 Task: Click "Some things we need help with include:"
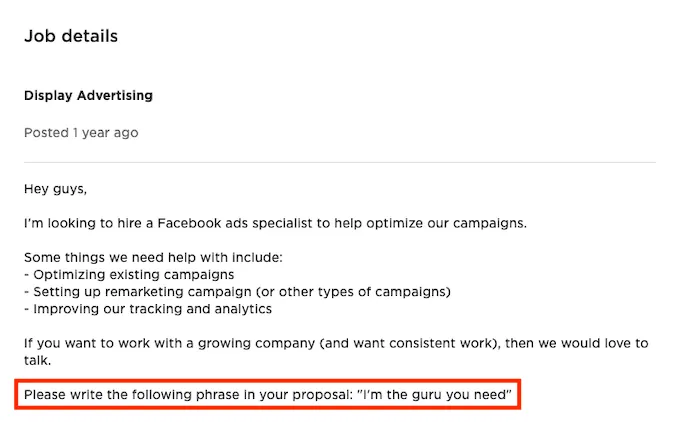[153, 257]
